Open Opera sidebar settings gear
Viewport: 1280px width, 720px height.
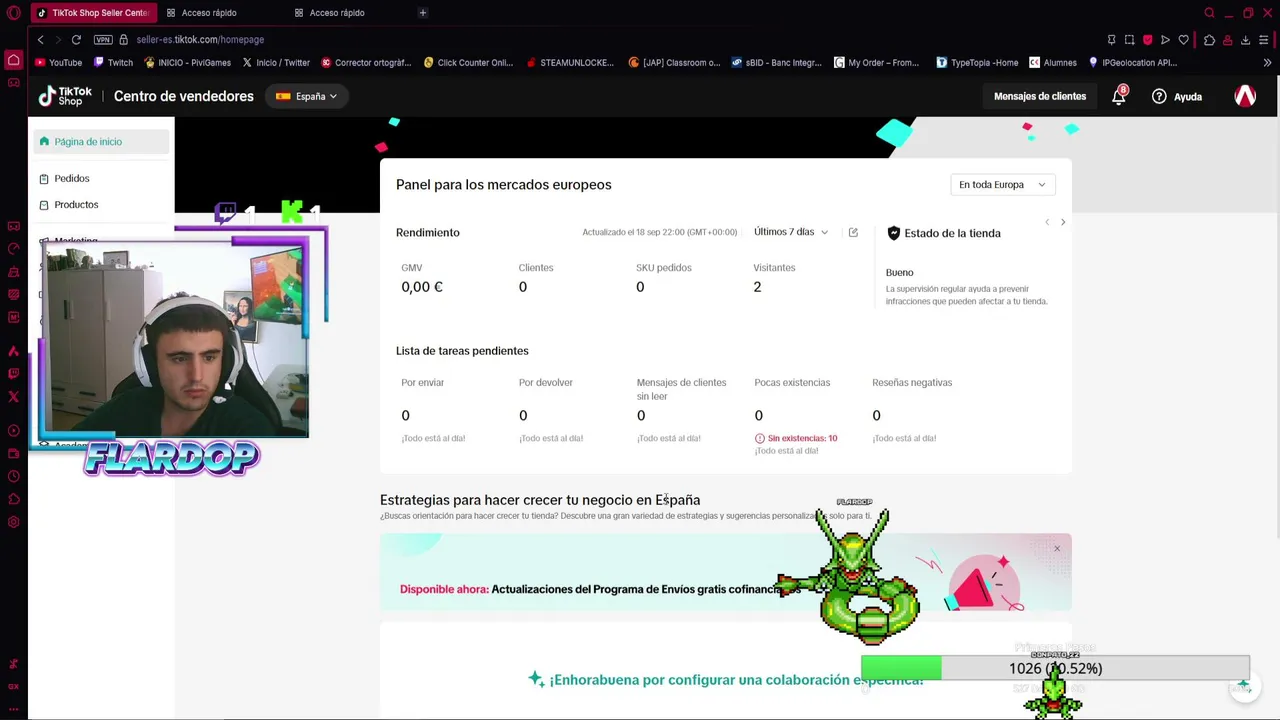(x=13, y=522)
